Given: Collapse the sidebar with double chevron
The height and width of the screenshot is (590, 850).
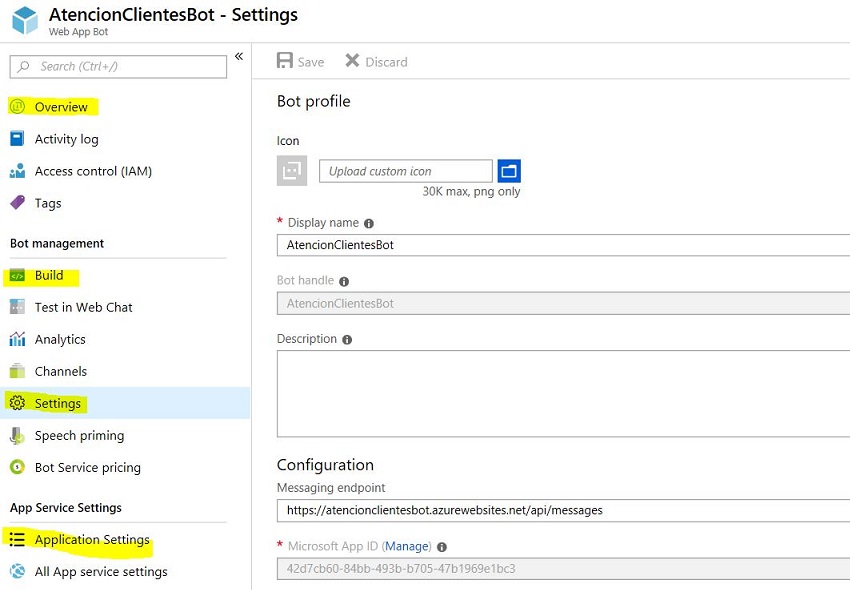Looking at the screenshot, I should (239, 56).
